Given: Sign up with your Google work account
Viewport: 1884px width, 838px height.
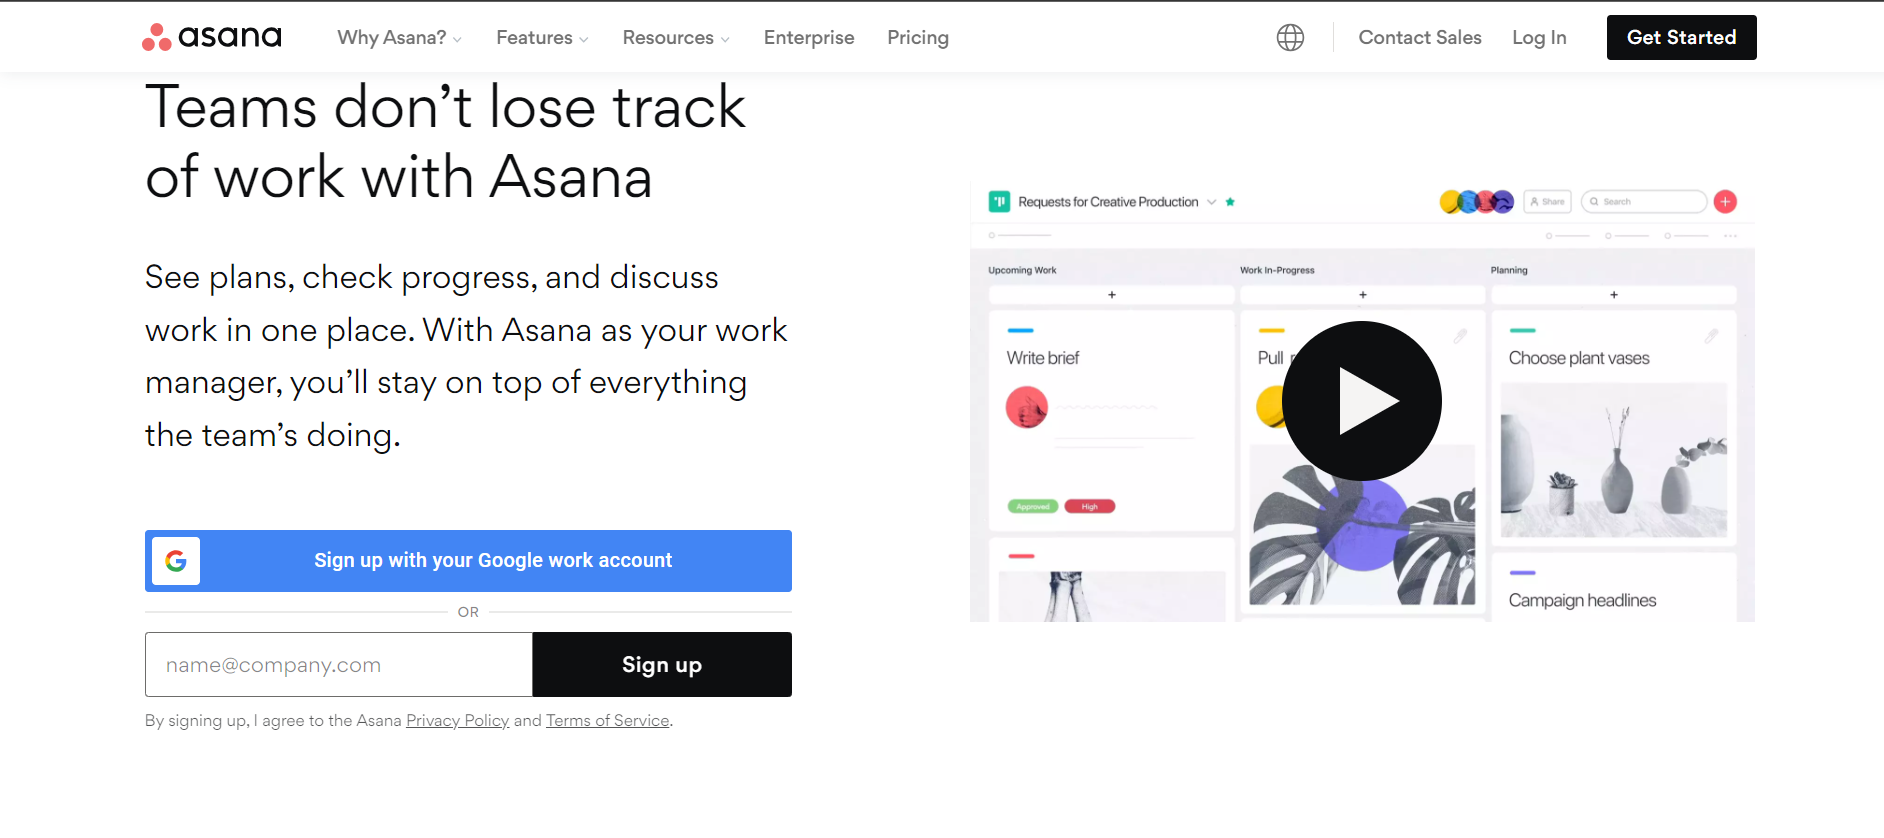Looking at the screenshot, I should [x=468, y=561].
